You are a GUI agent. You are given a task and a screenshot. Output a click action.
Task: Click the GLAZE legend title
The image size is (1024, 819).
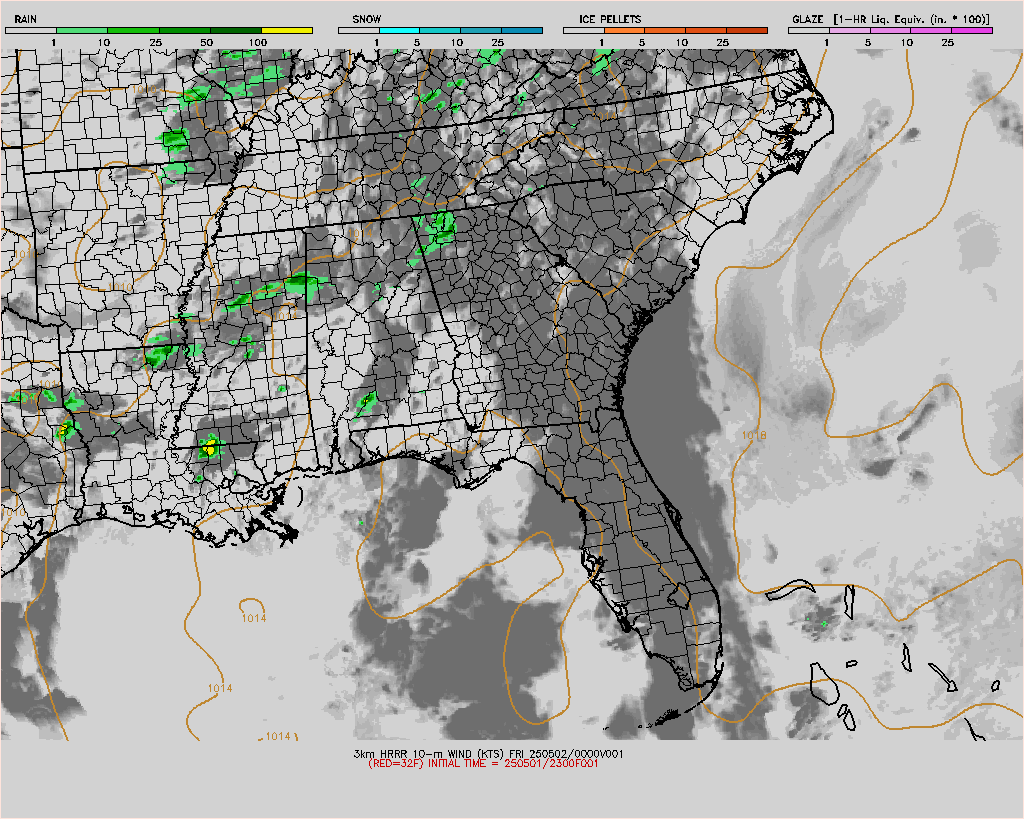(808, 19)
